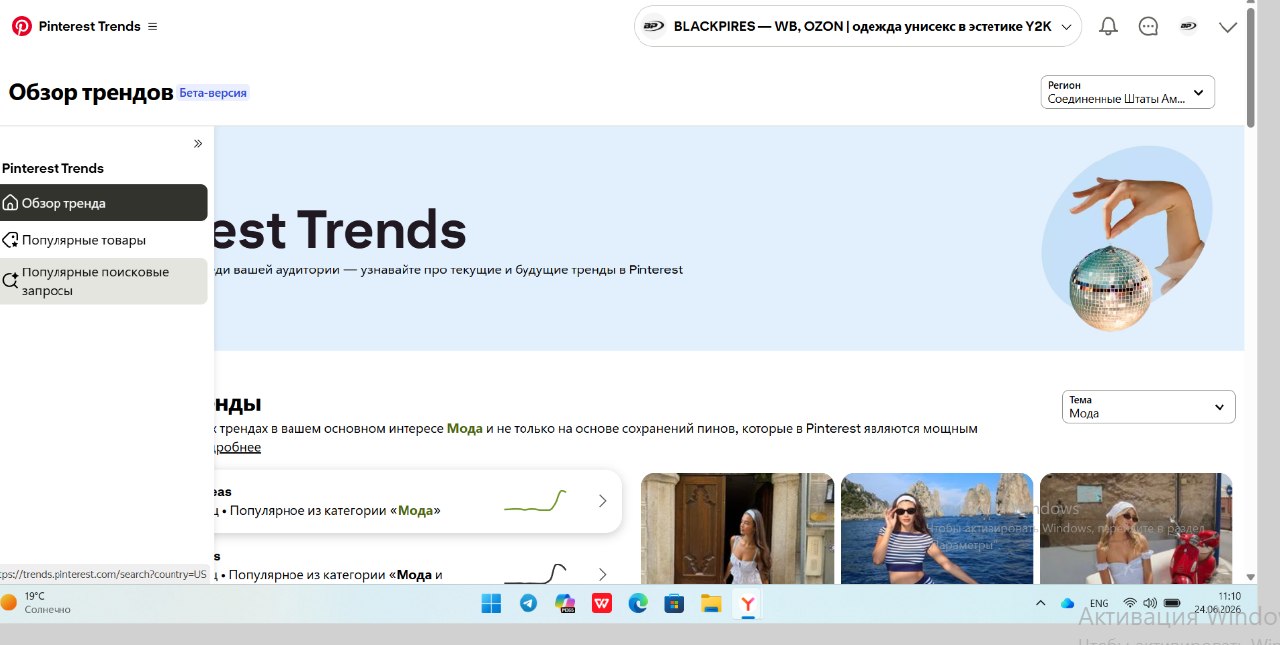The height and width of the screenshot is (645, 1280).
Task: Click the home icon beside Обзор тренда
Action: click(10, 203)
